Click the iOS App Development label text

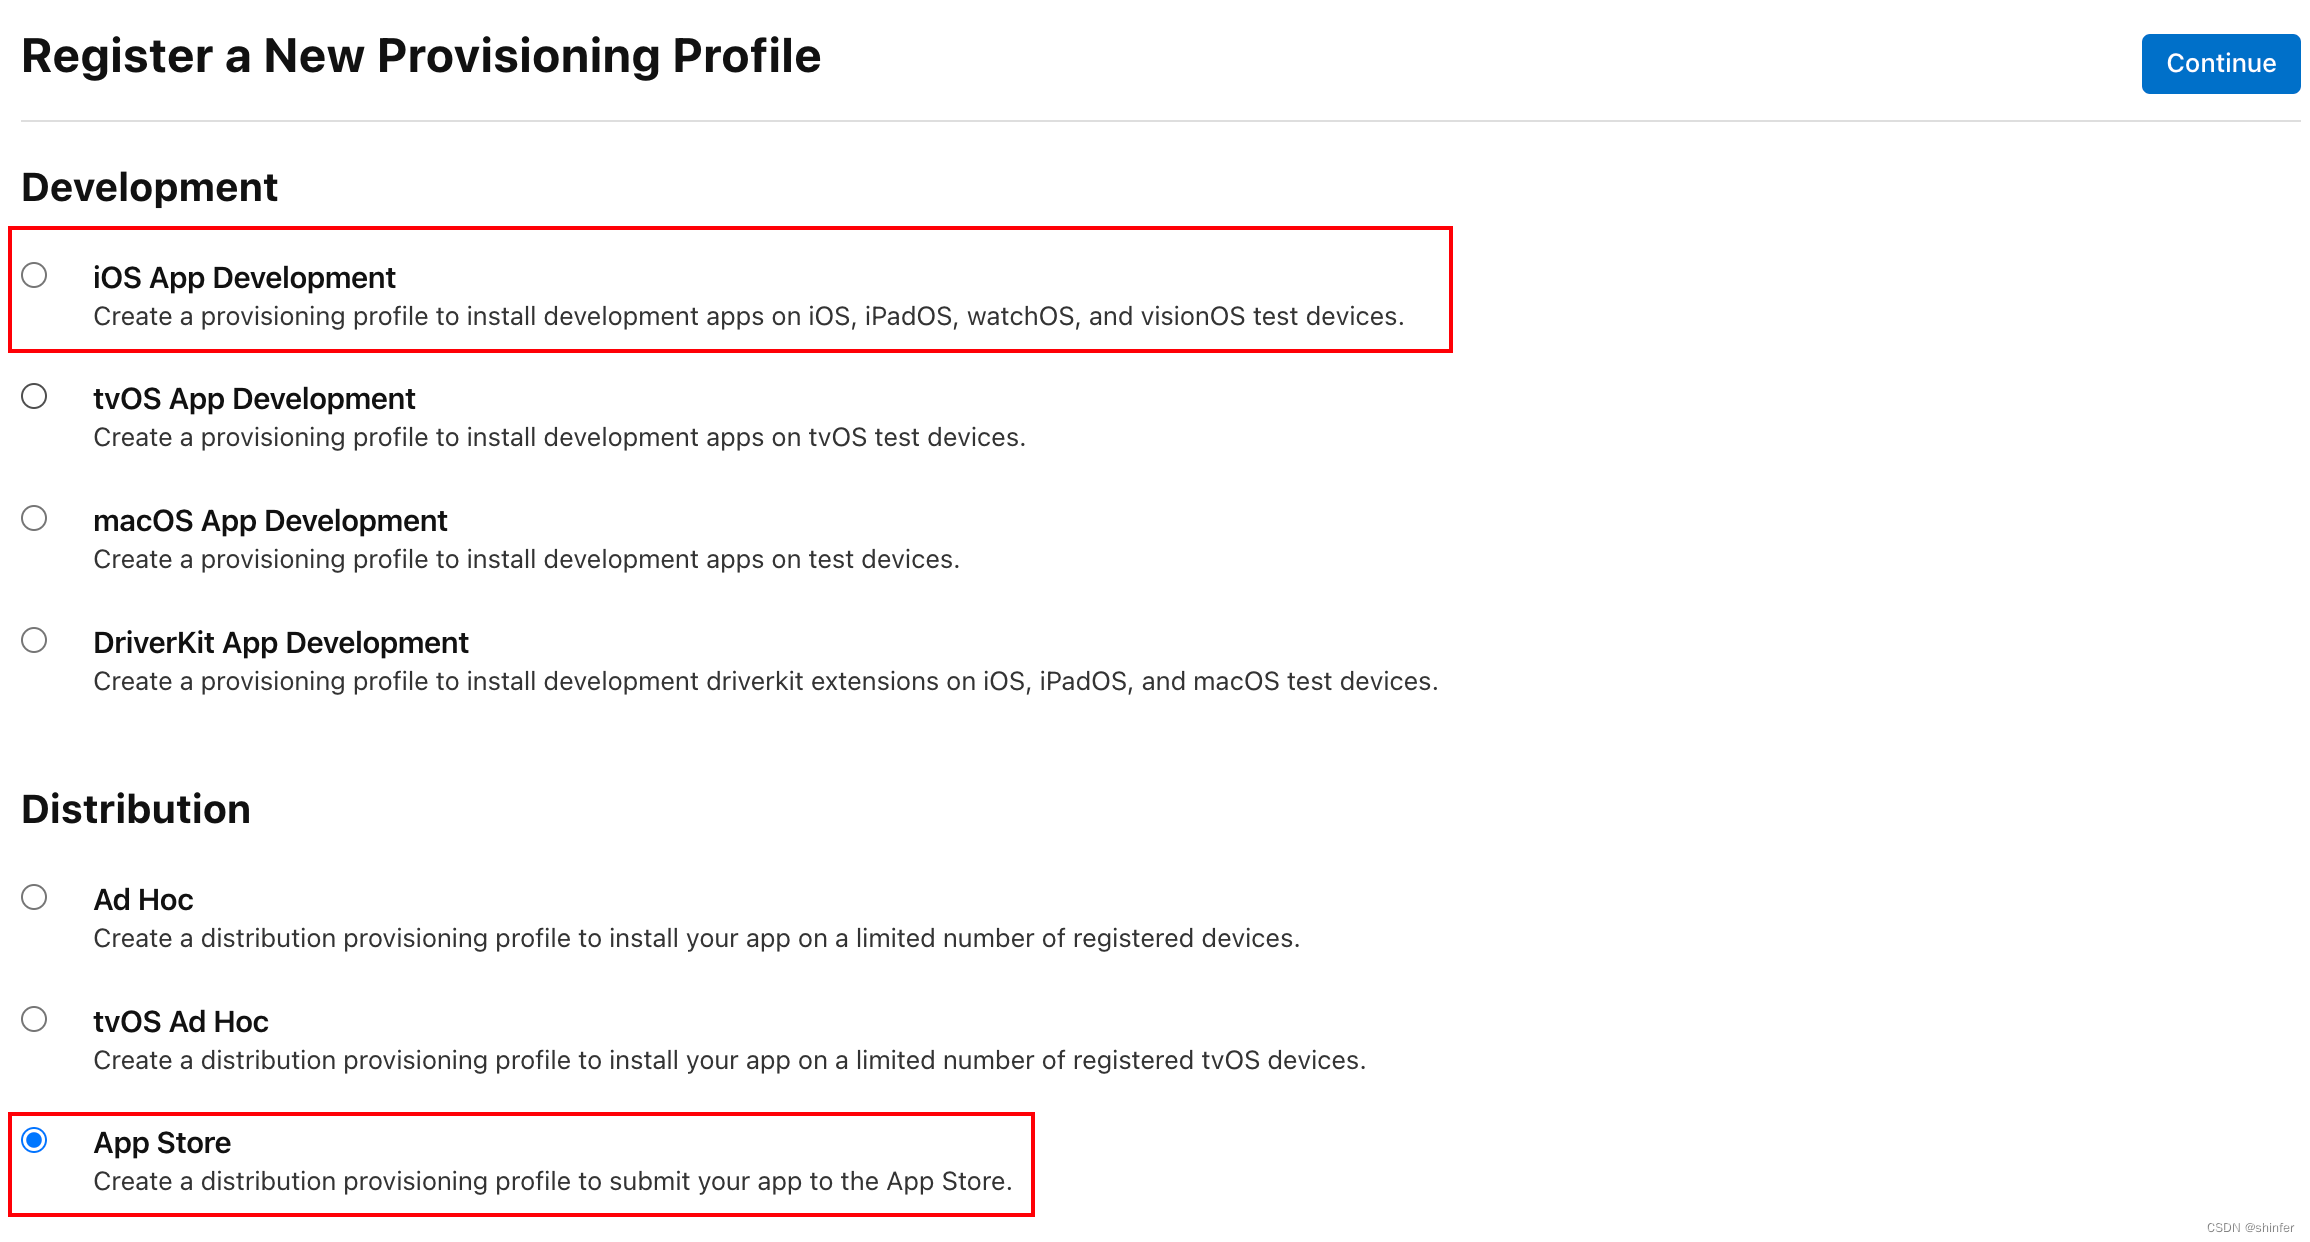point(243,277)
